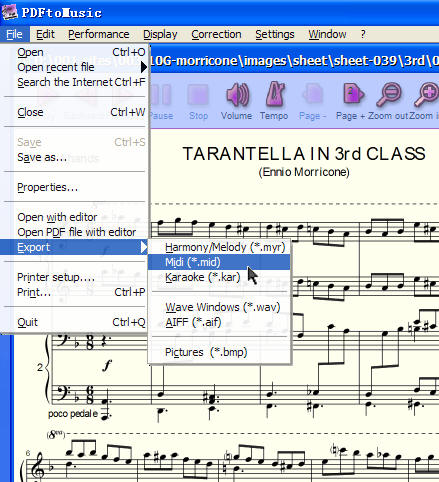Open the Tempo metronome tool
This screenshot has height=482, width=439.
274,101
